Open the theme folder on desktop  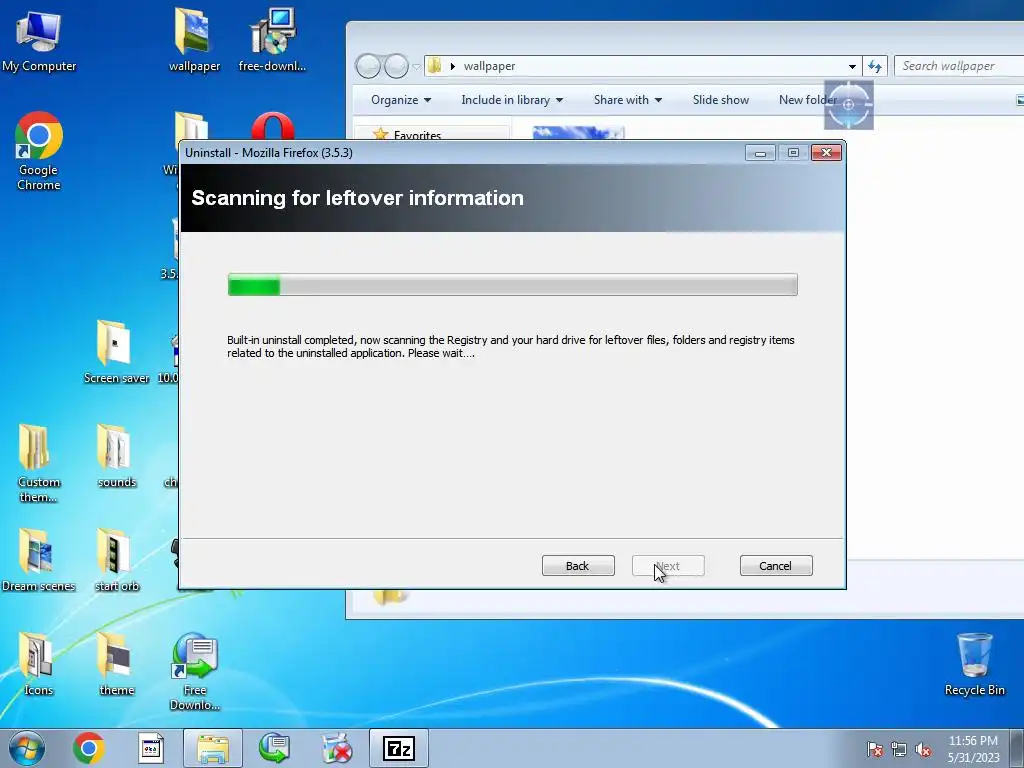click(x=116, y=664)
